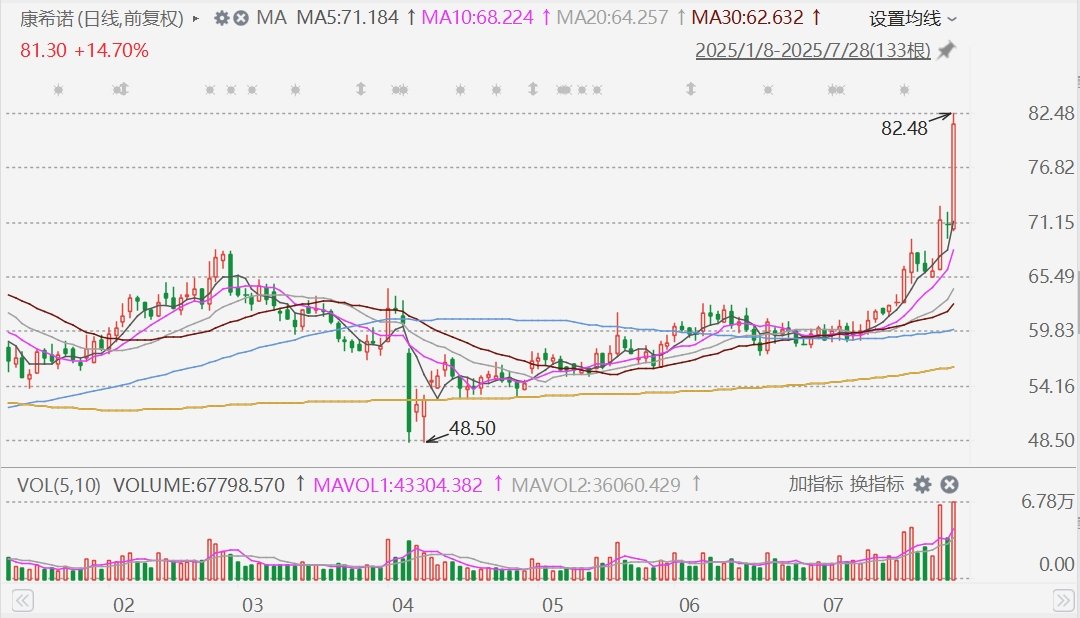
Task: Click the 76.82 price axis label
Action: pos(1051,167)
